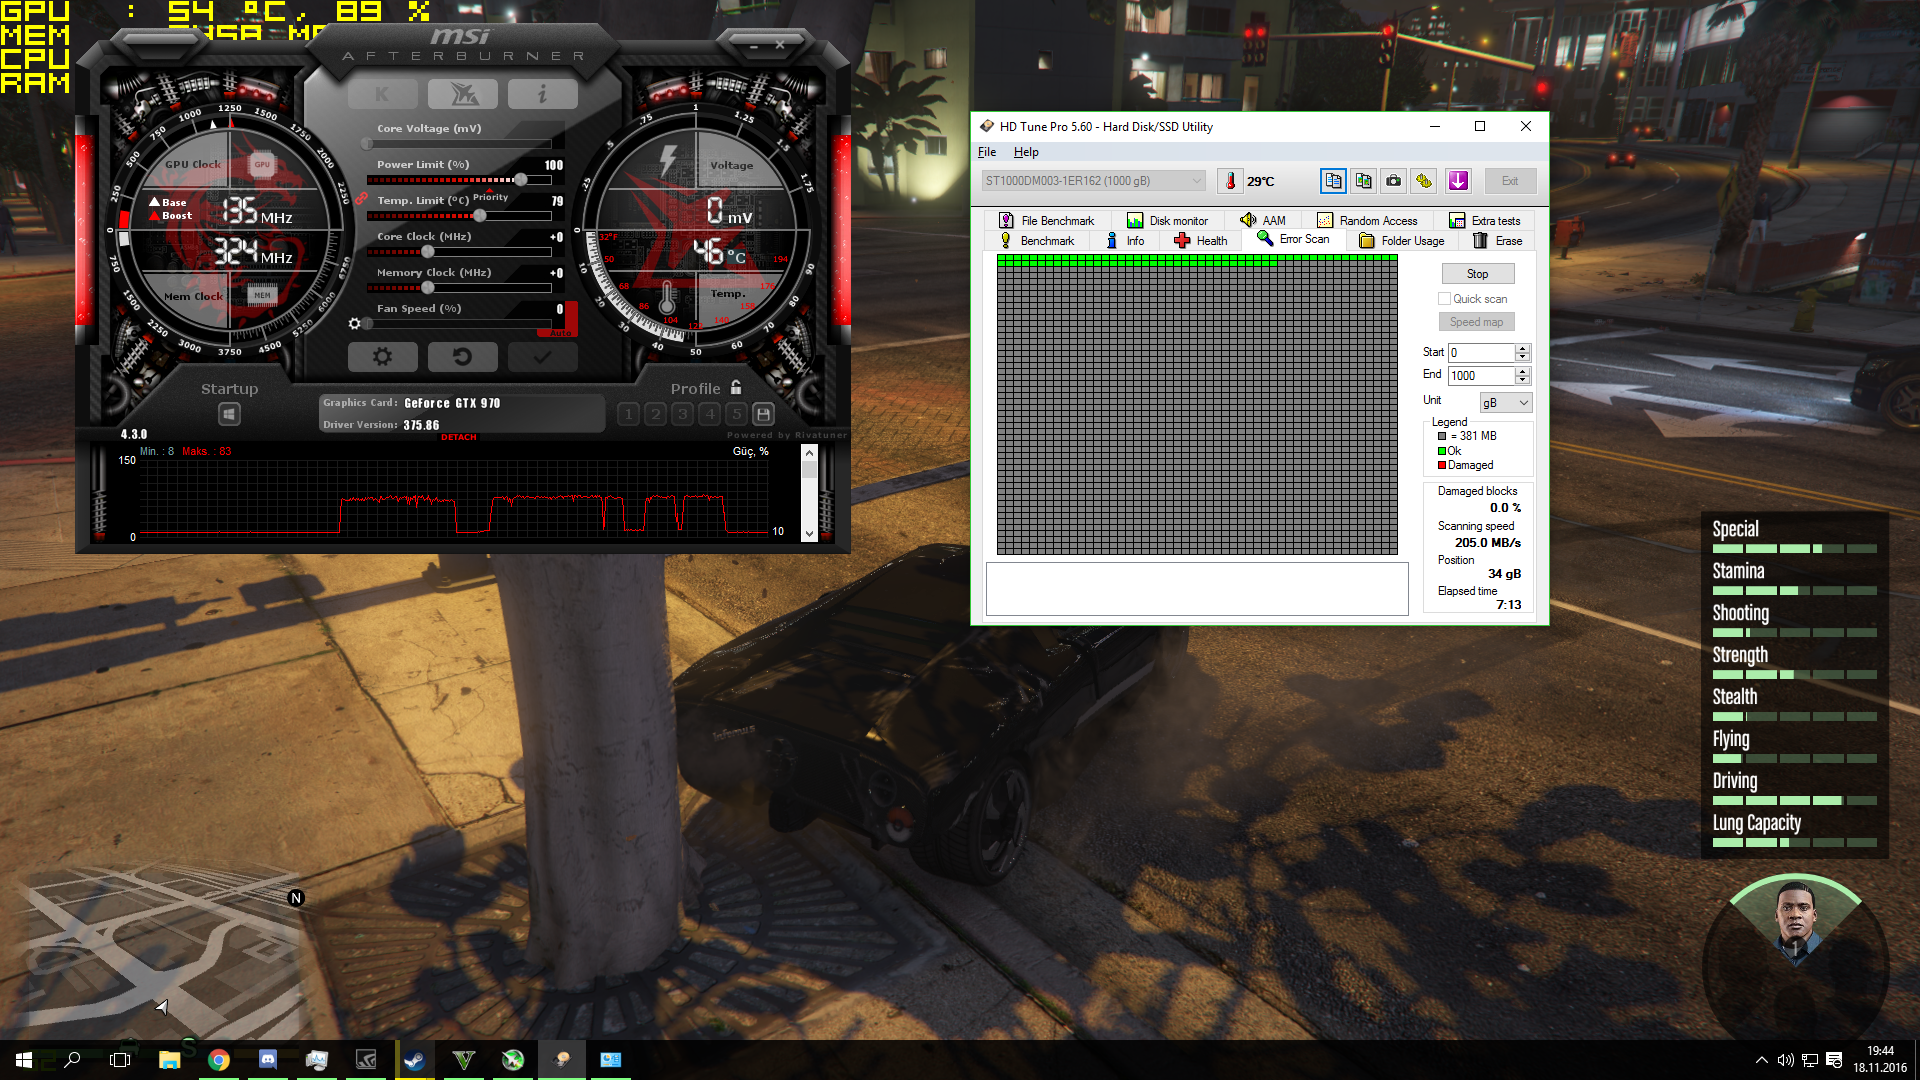Click the Speed map button

point(1476,322)
